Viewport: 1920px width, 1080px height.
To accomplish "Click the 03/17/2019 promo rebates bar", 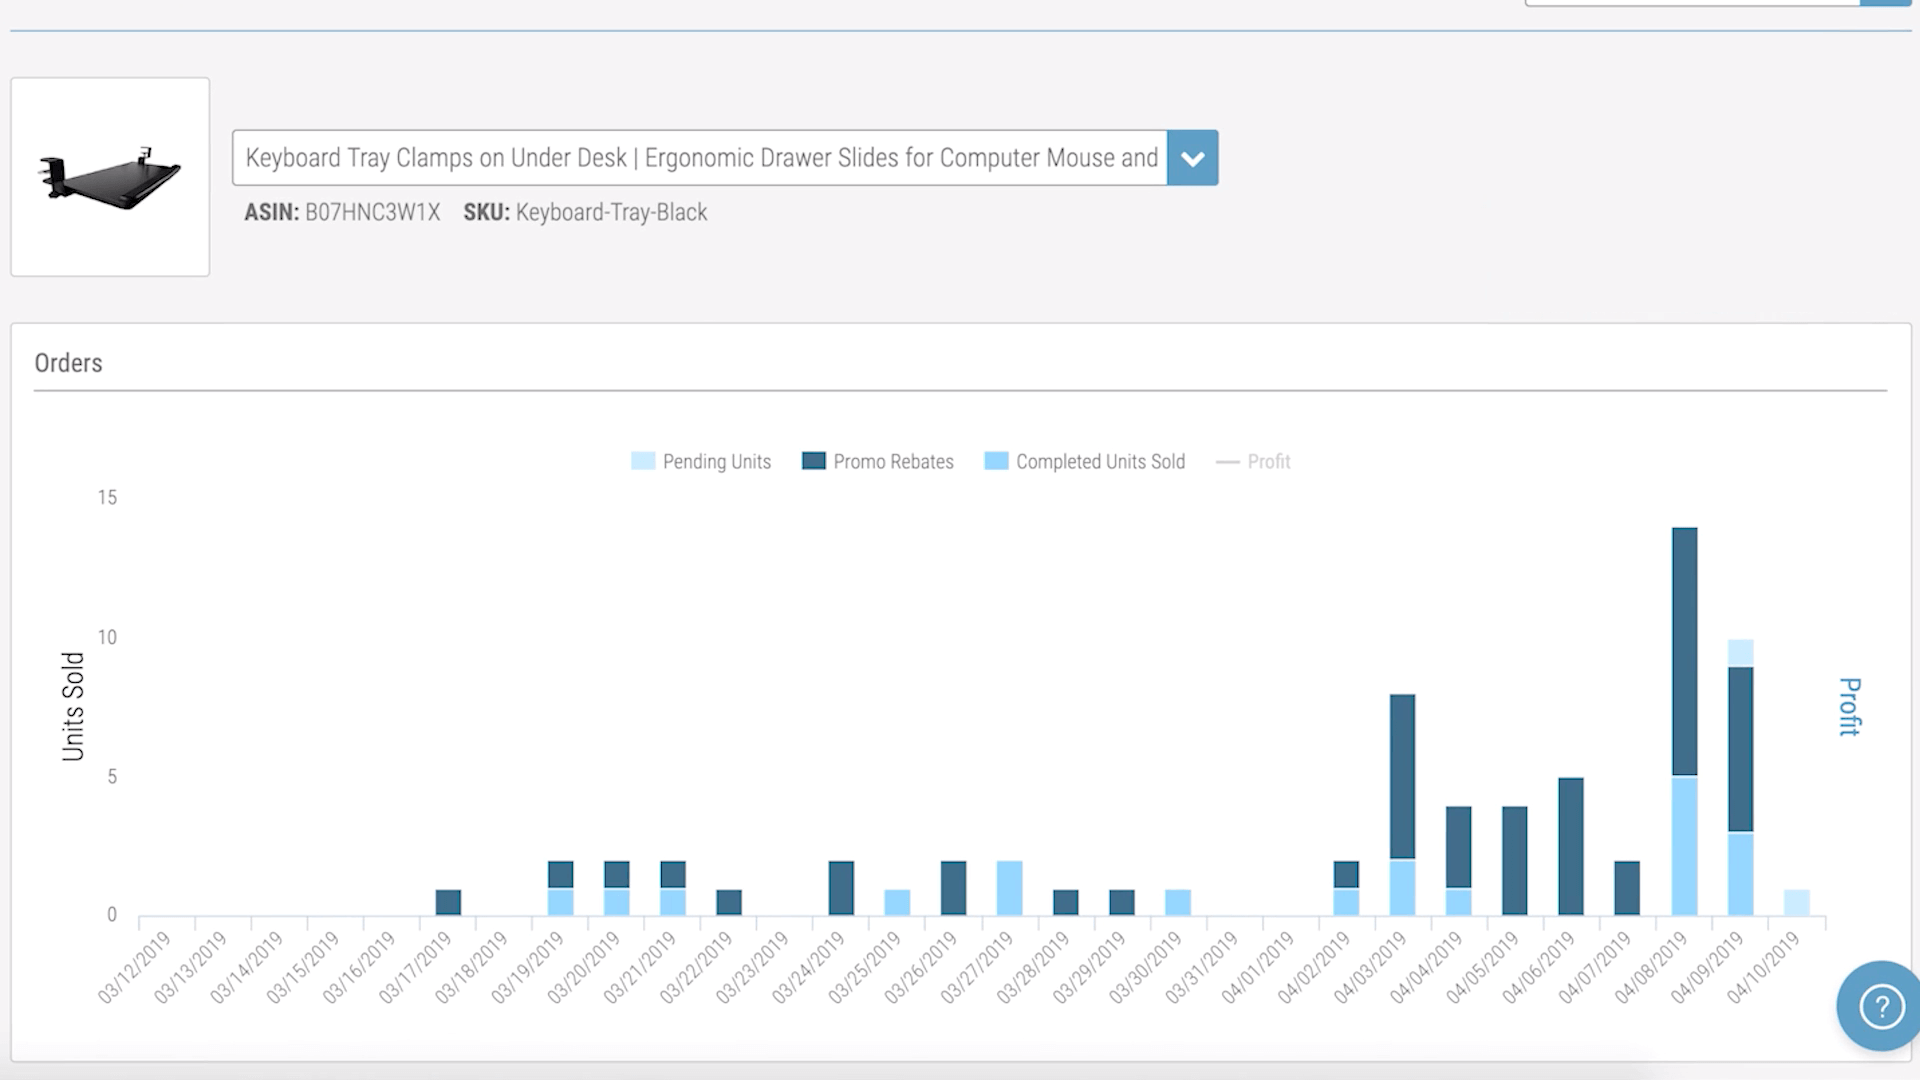I will (448, 902).
